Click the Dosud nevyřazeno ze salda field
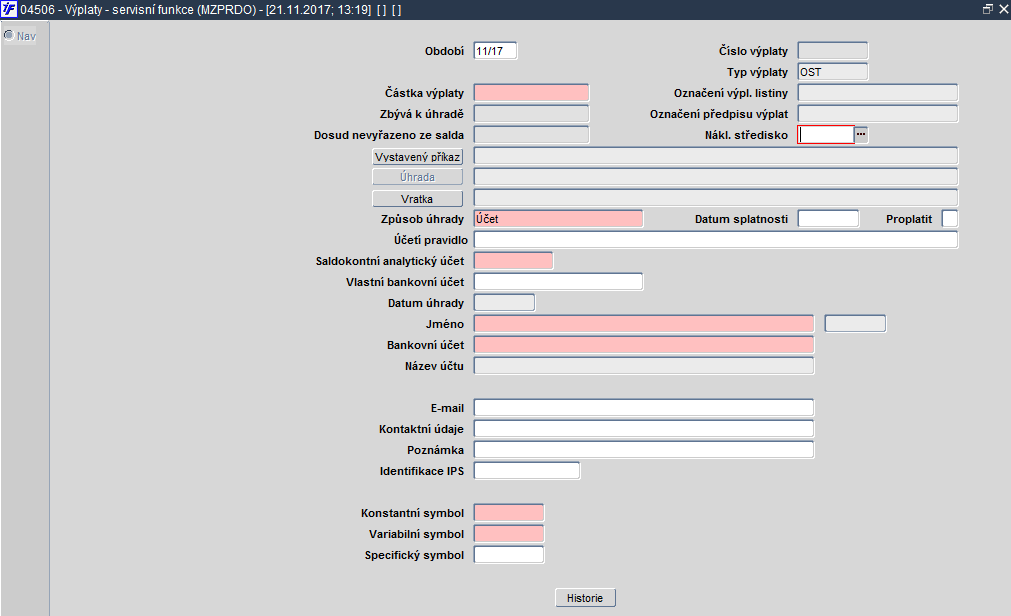 coord(531,135)
